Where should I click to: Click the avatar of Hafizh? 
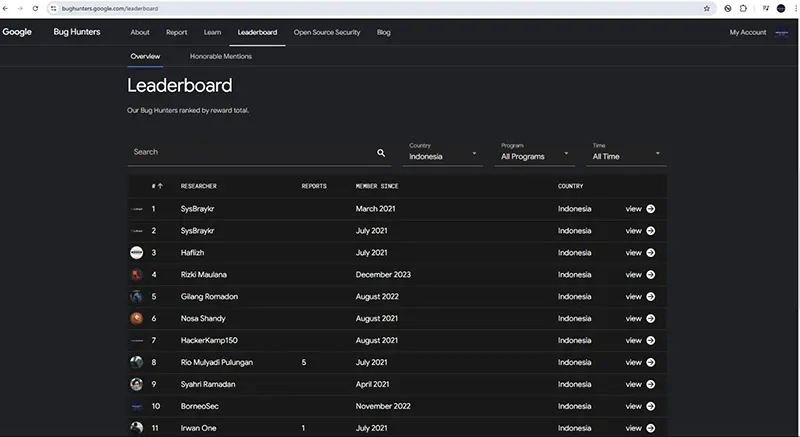click(136, 252)
